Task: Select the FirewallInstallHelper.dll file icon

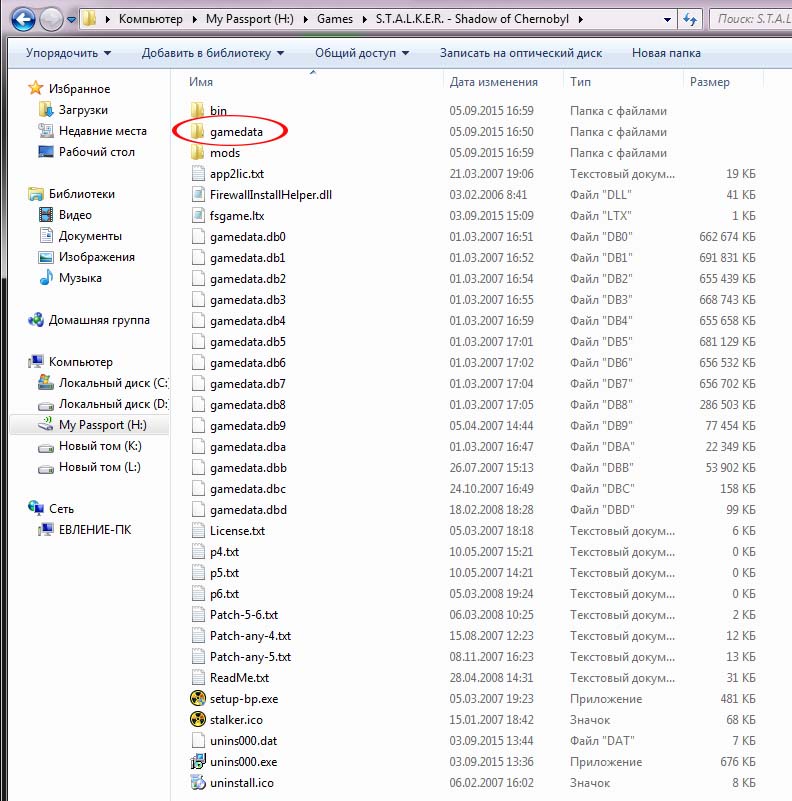Action: click(x=197, y=195)
